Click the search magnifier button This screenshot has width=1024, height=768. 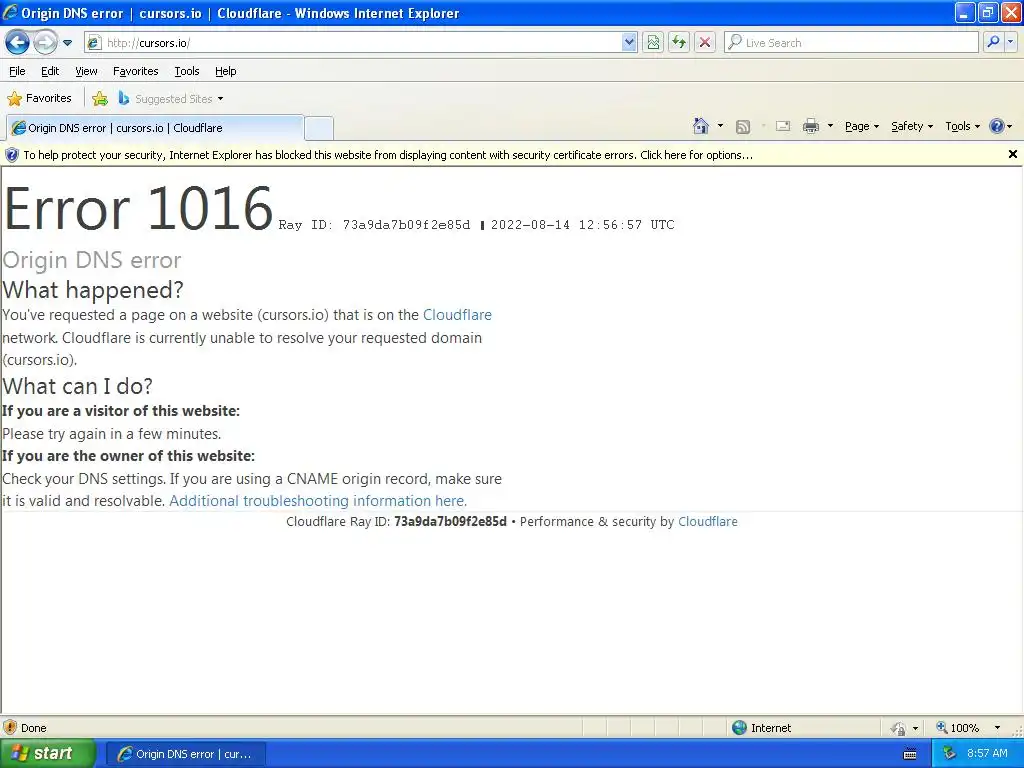click(x=993, y=43)
